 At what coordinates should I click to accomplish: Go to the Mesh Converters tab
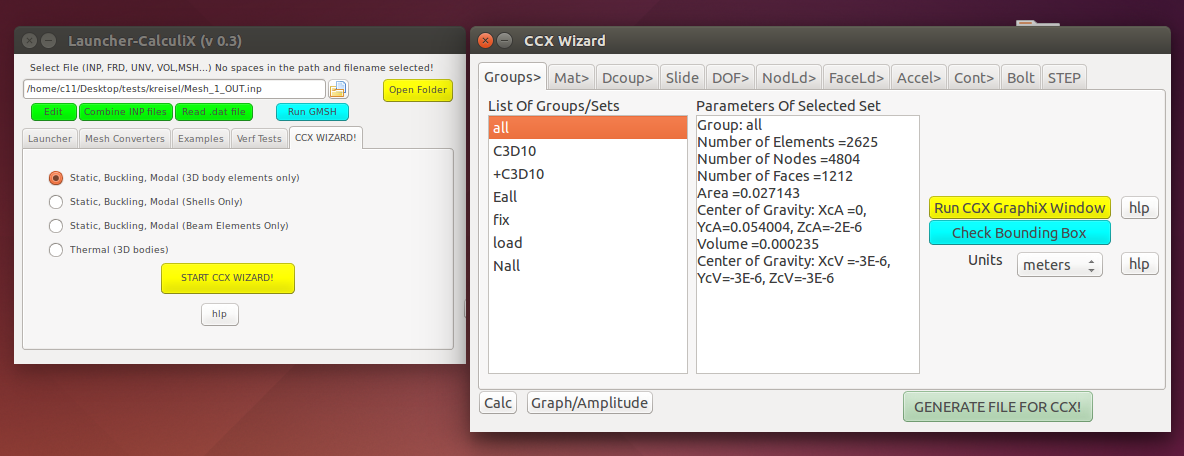click(125, 138)
